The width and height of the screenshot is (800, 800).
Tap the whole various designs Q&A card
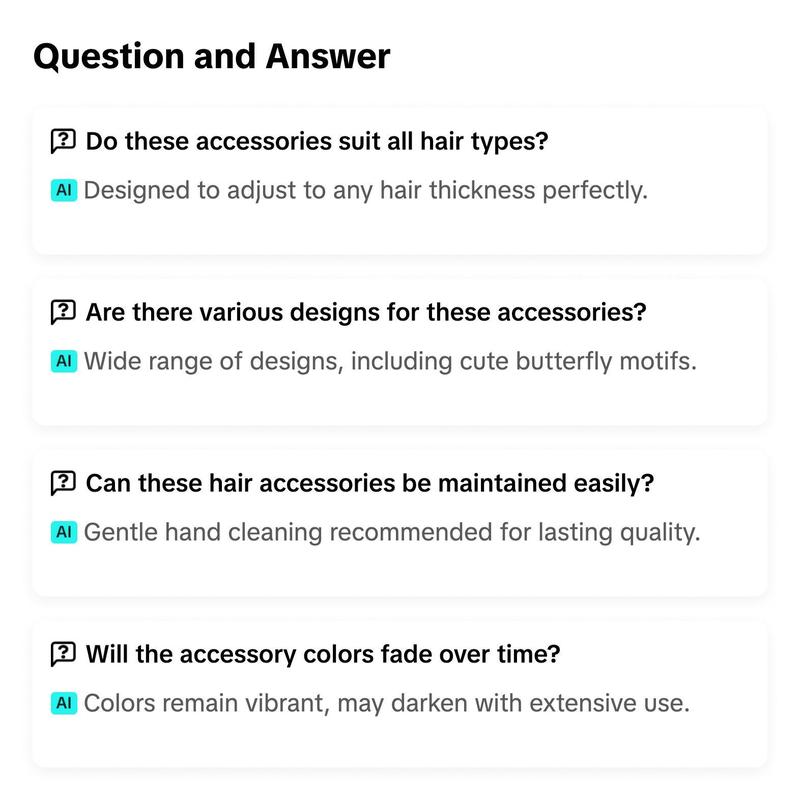point(399,351)
